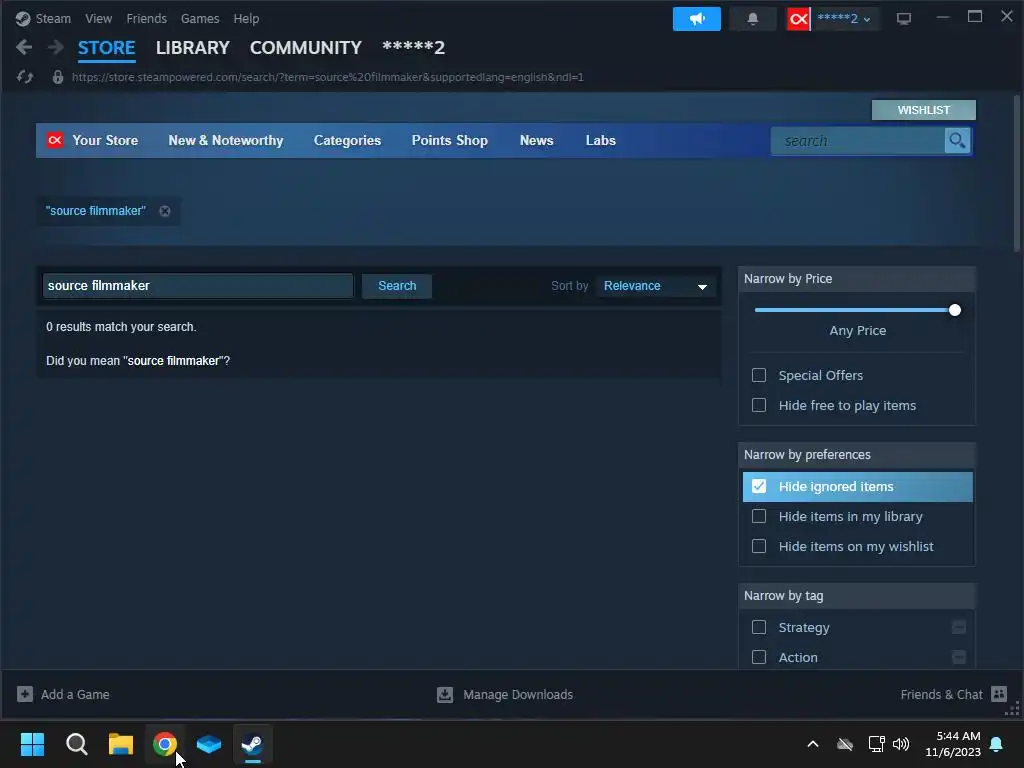Open File Explorer from taskbar
This screenshot has height=768, width=1024.
click(x=121, y=744)
